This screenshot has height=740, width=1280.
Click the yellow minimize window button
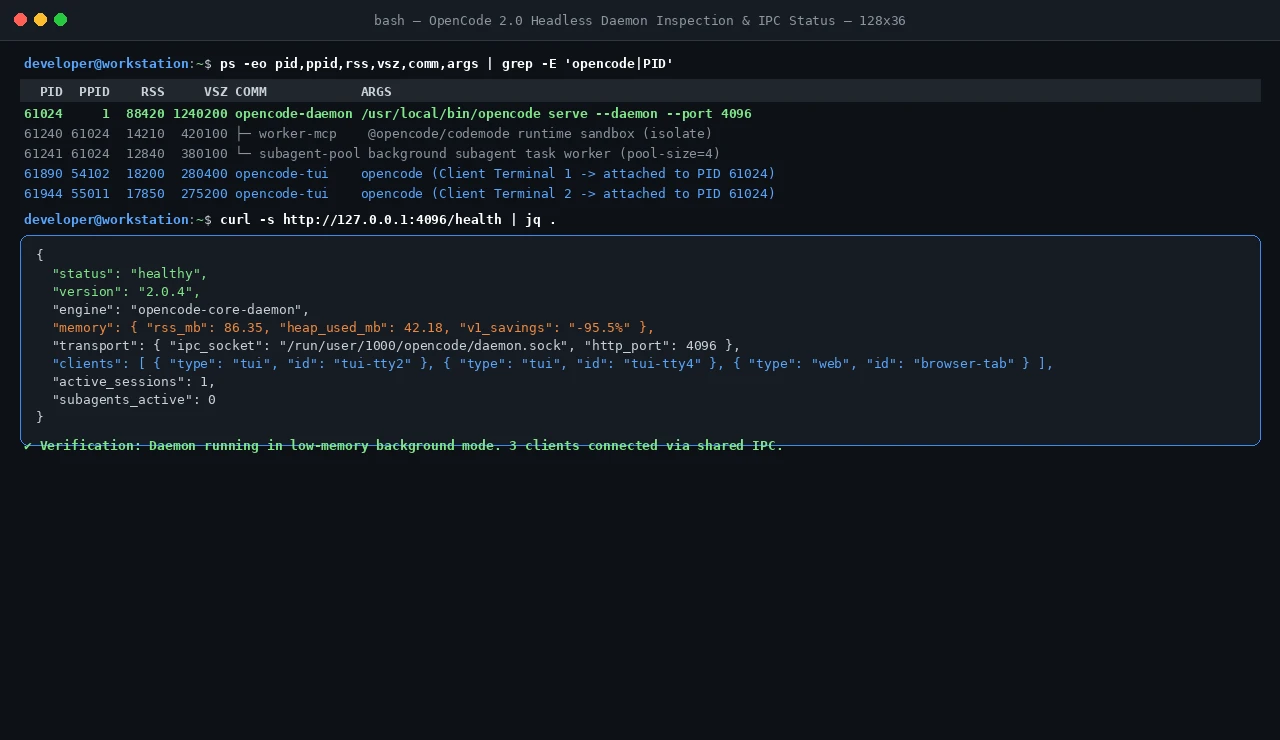pos(40,20)
